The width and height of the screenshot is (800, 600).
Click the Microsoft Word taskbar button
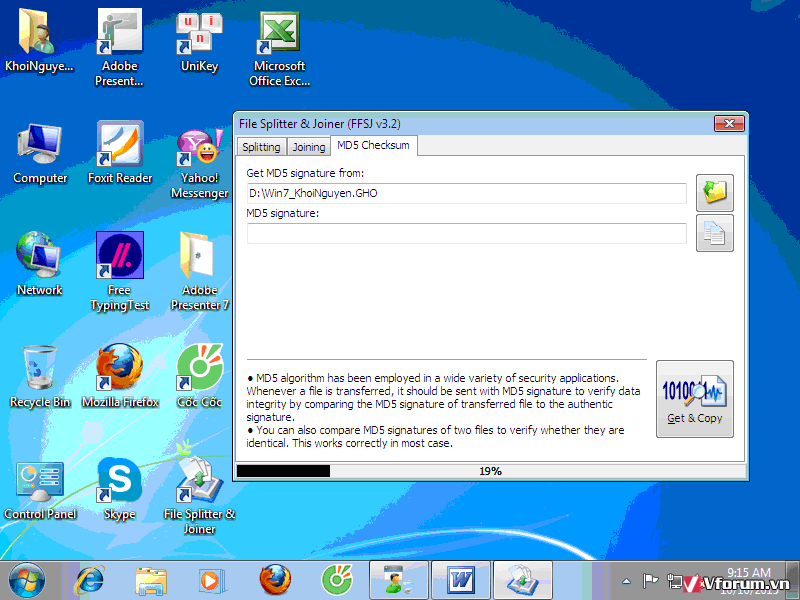[x=461, y=579]
